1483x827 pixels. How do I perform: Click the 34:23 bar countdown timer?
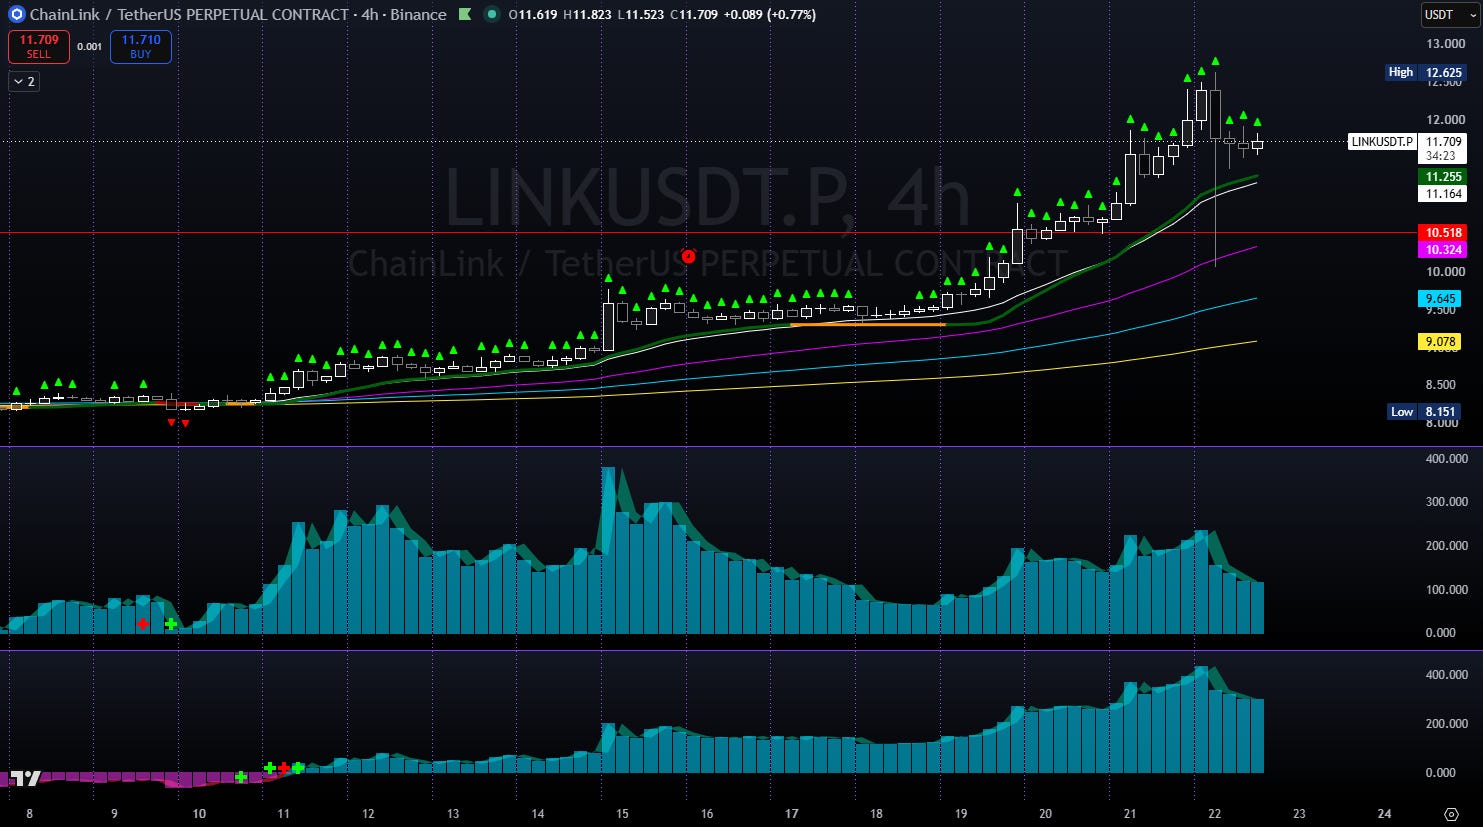[x=1441, y=156]
